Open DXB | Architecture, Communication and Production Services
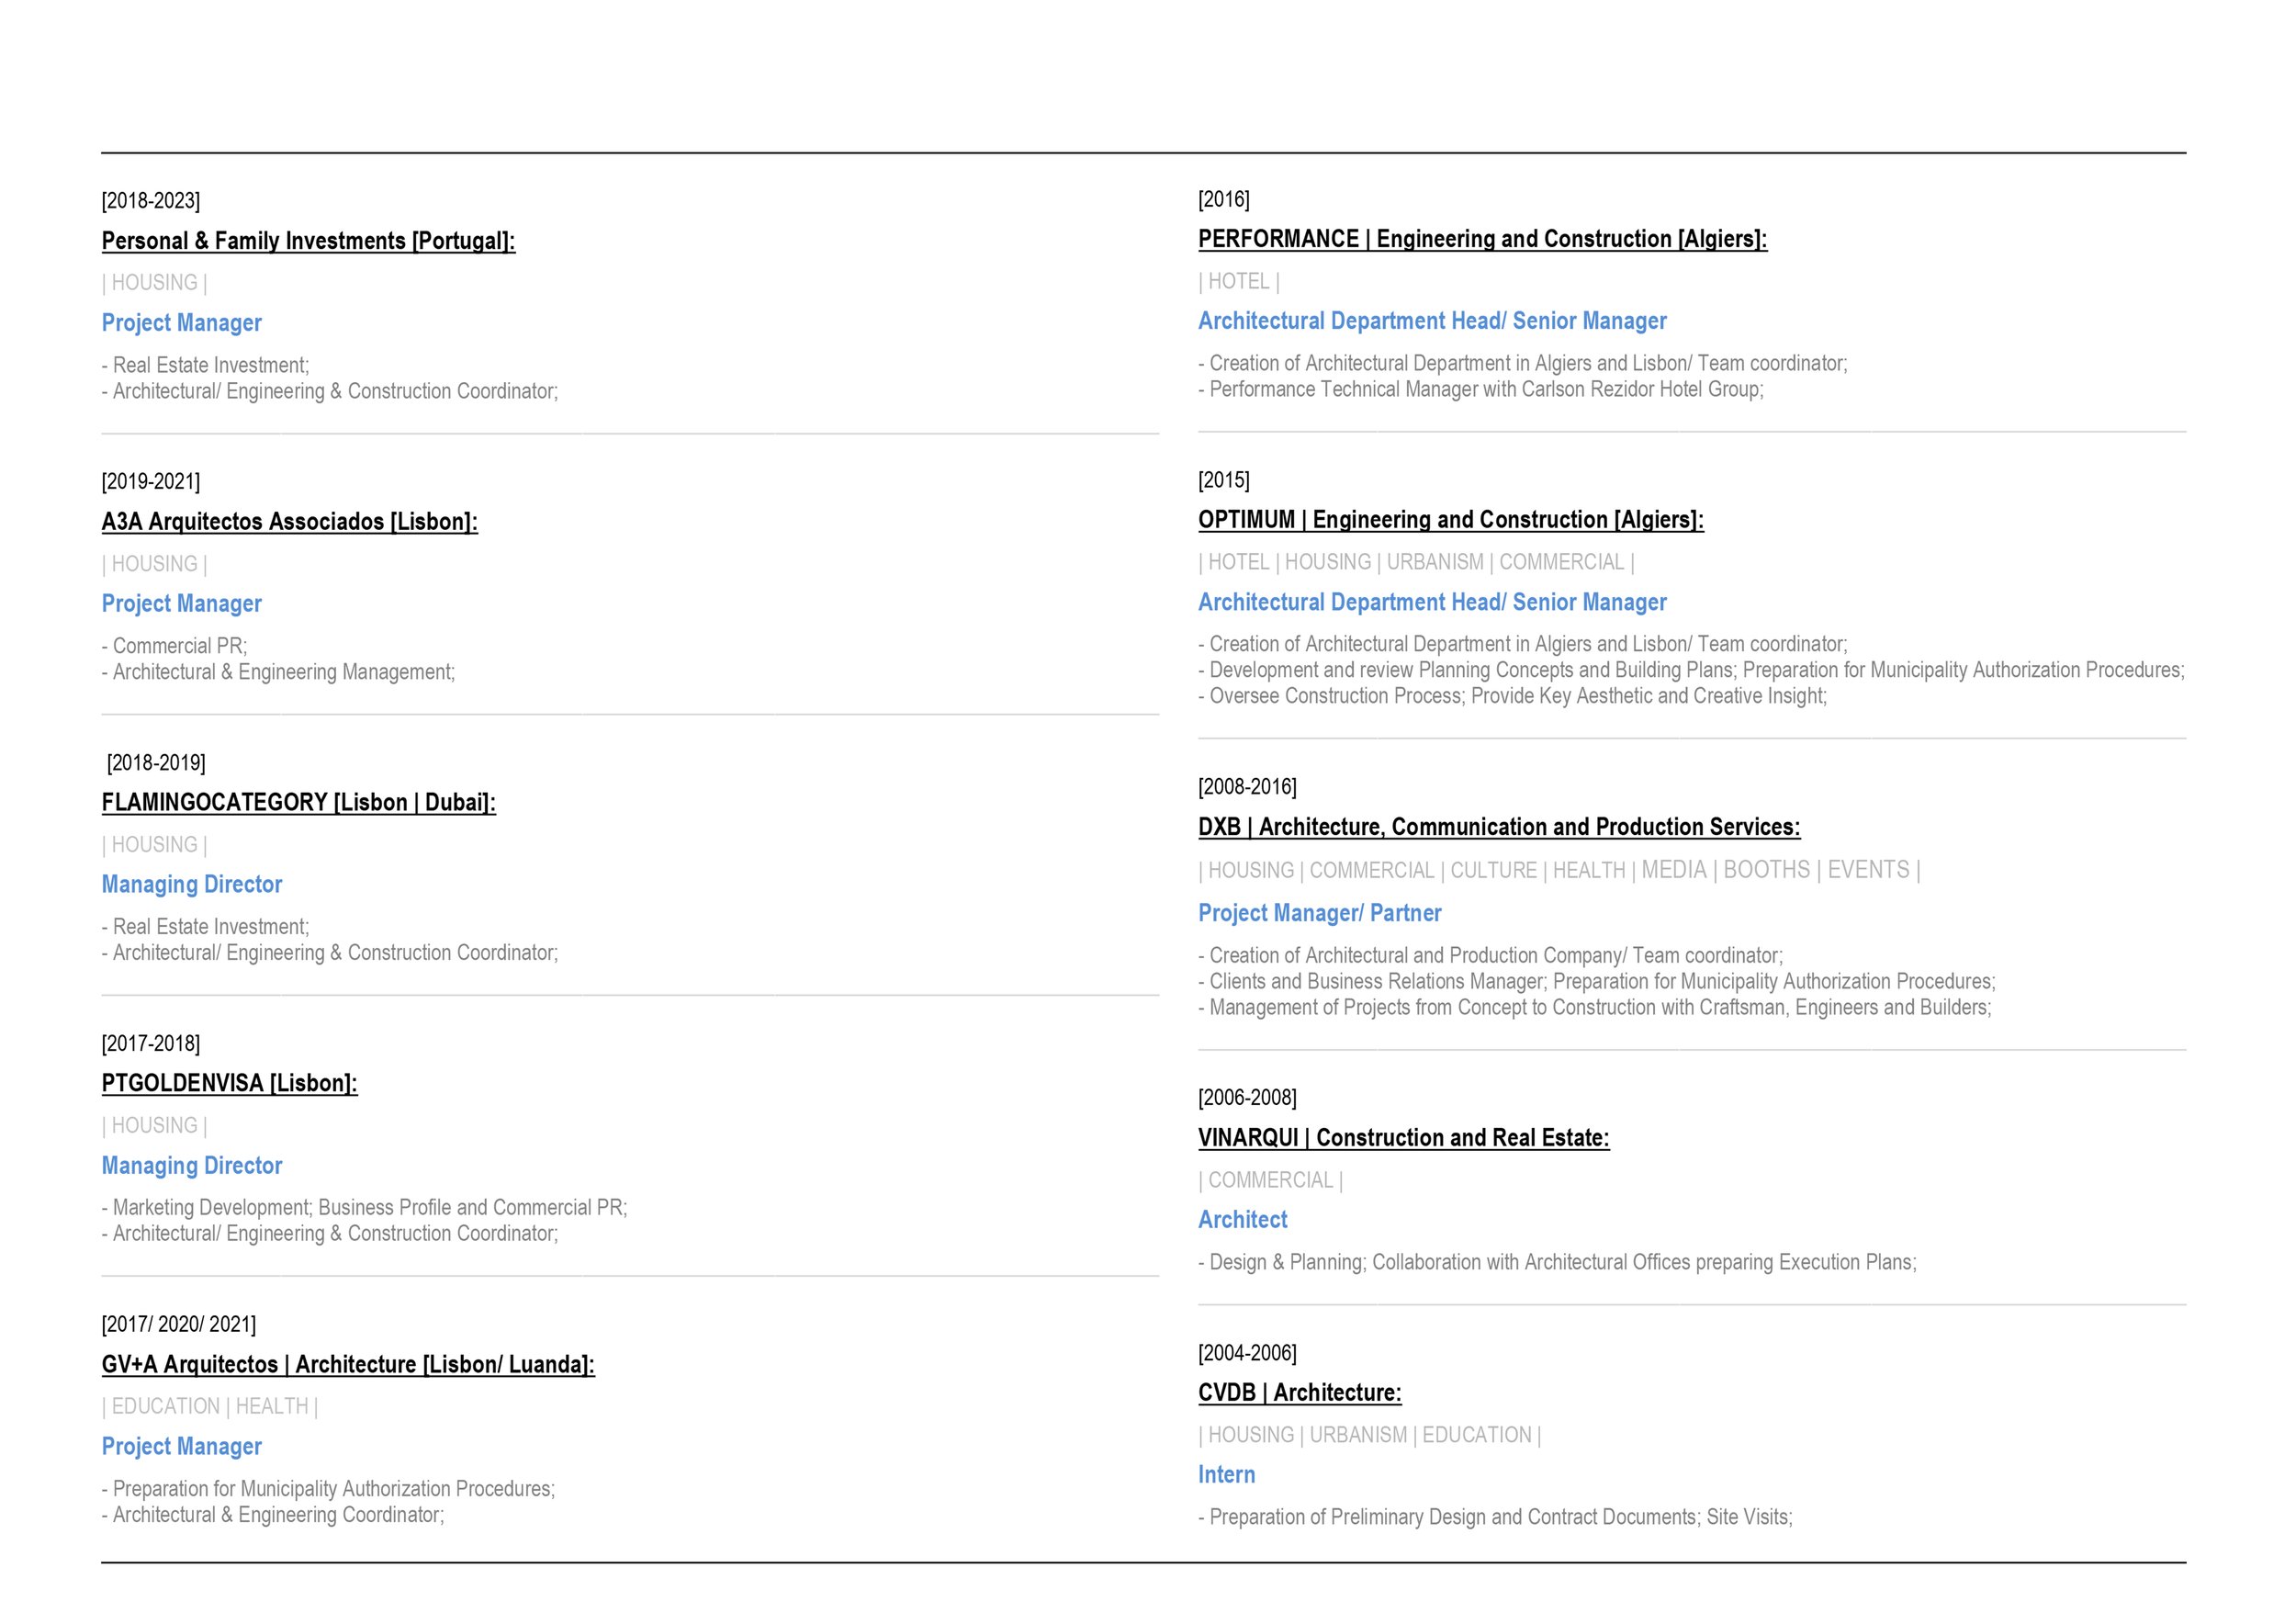The image size is (2296, 1624). point(1499,827)
